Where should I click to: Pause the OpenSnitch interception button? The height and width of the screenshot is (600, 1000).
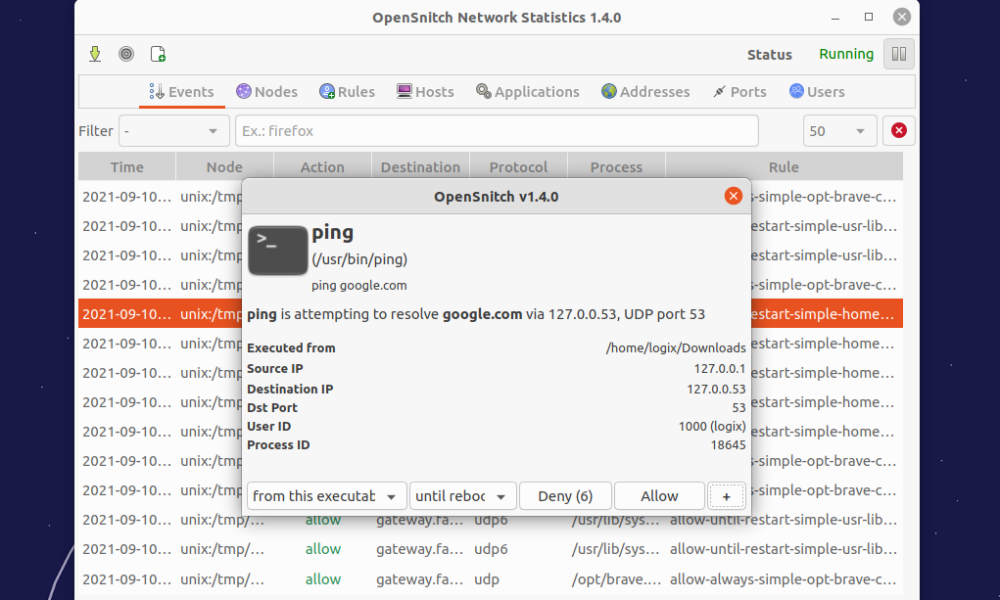point(899,54)
